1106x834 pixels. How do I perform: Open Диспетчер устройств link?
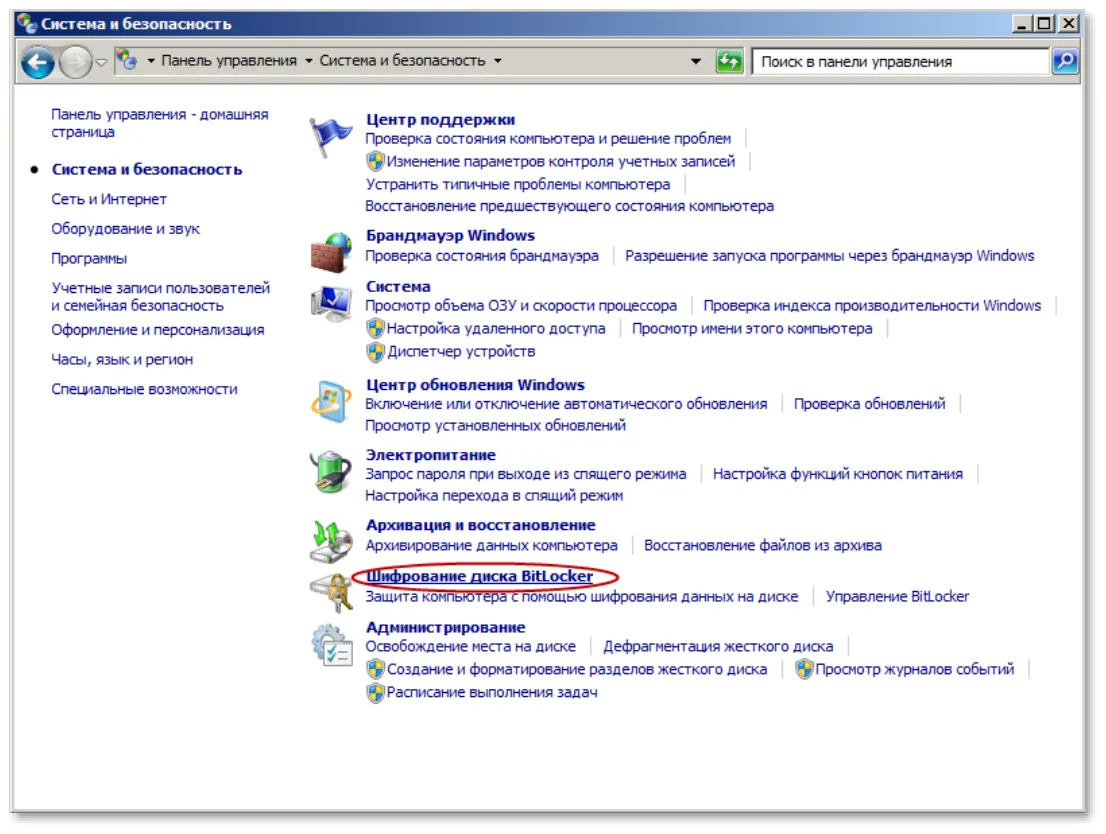point(461,351)
